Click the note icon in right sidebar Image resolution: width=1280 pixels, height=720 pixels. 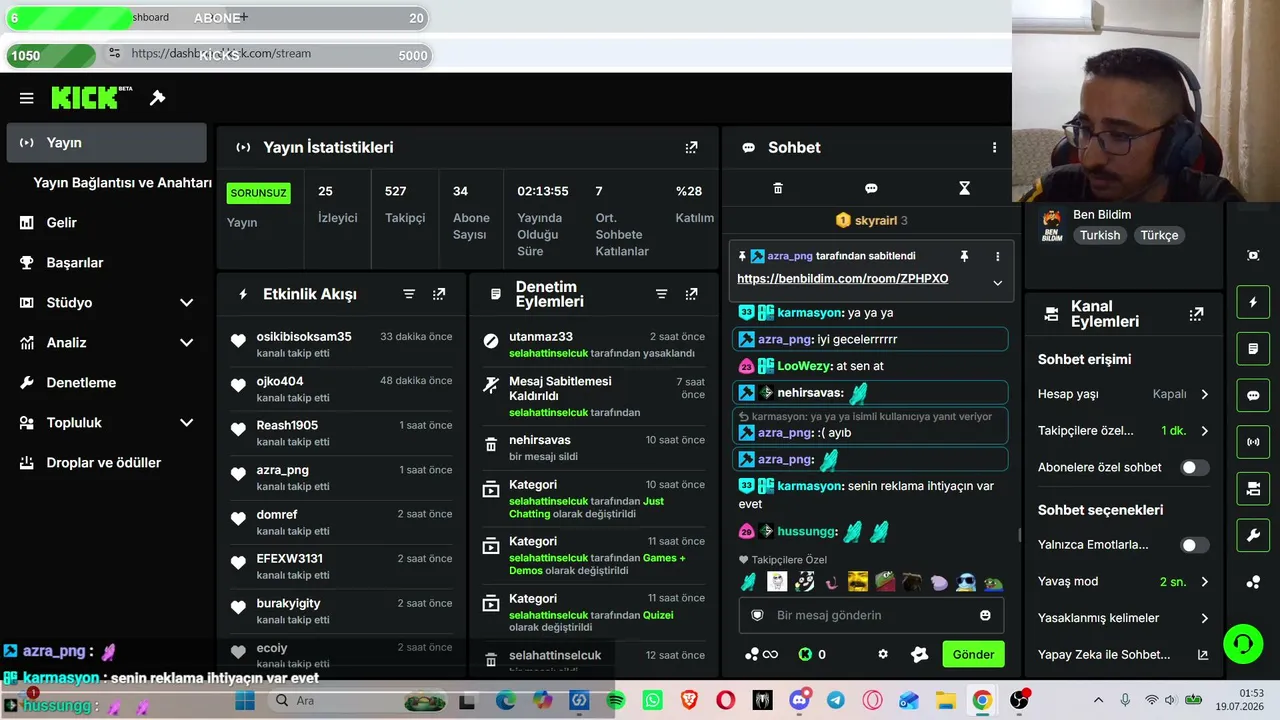pos(1253,349)
